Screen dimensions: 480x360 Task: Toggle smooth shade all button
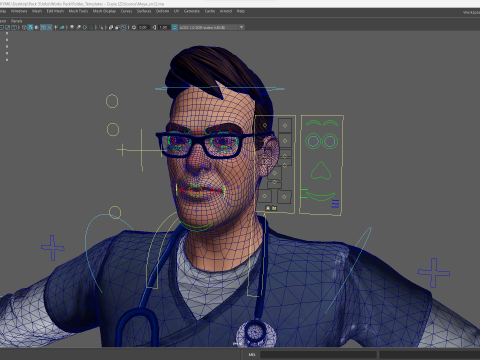point(30,27)
